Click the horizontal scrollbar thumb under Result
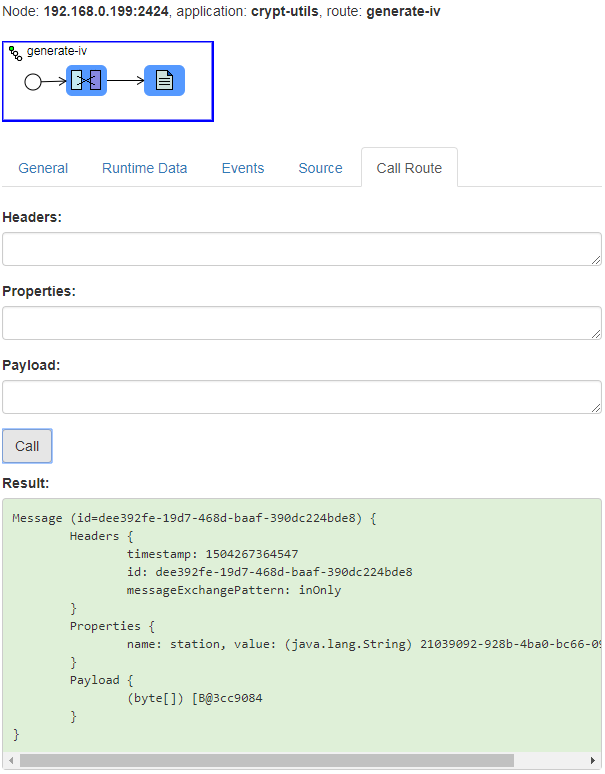 coord(266,761)
